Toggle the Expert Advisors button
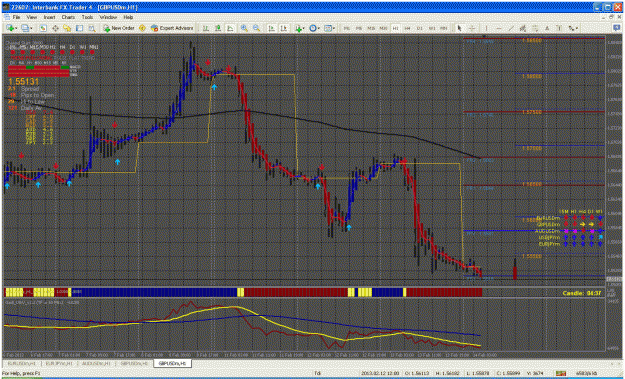Screen dimensions: 625x379 [x=172, y=28]
